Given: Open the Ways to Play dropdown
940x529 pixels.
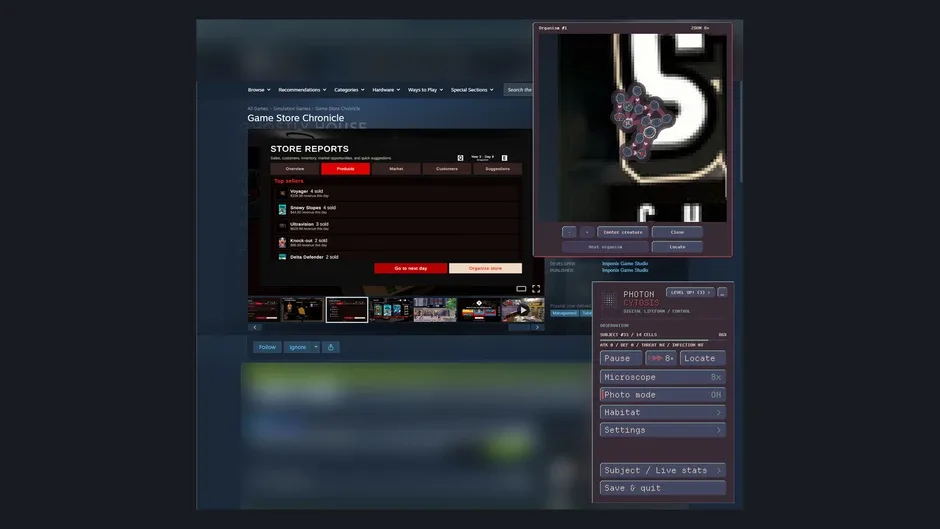Looking at the screenshot, I should point(426,90).
